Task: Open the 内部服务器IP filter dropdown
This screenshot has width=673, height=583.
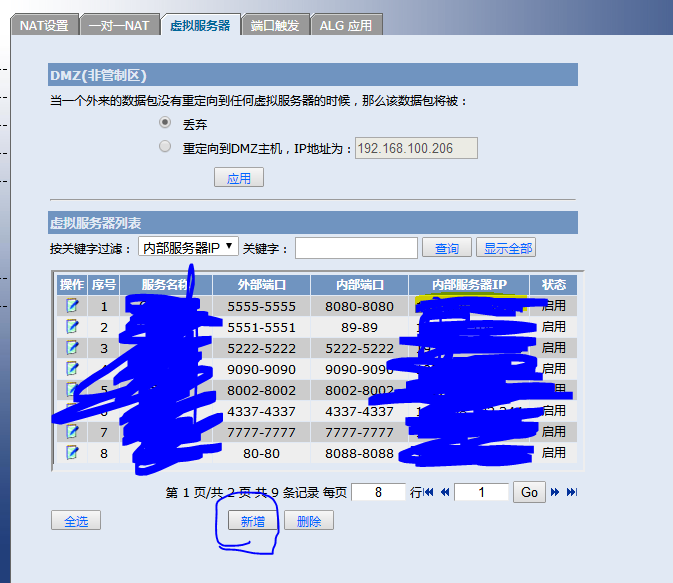Action: (188, 247)
